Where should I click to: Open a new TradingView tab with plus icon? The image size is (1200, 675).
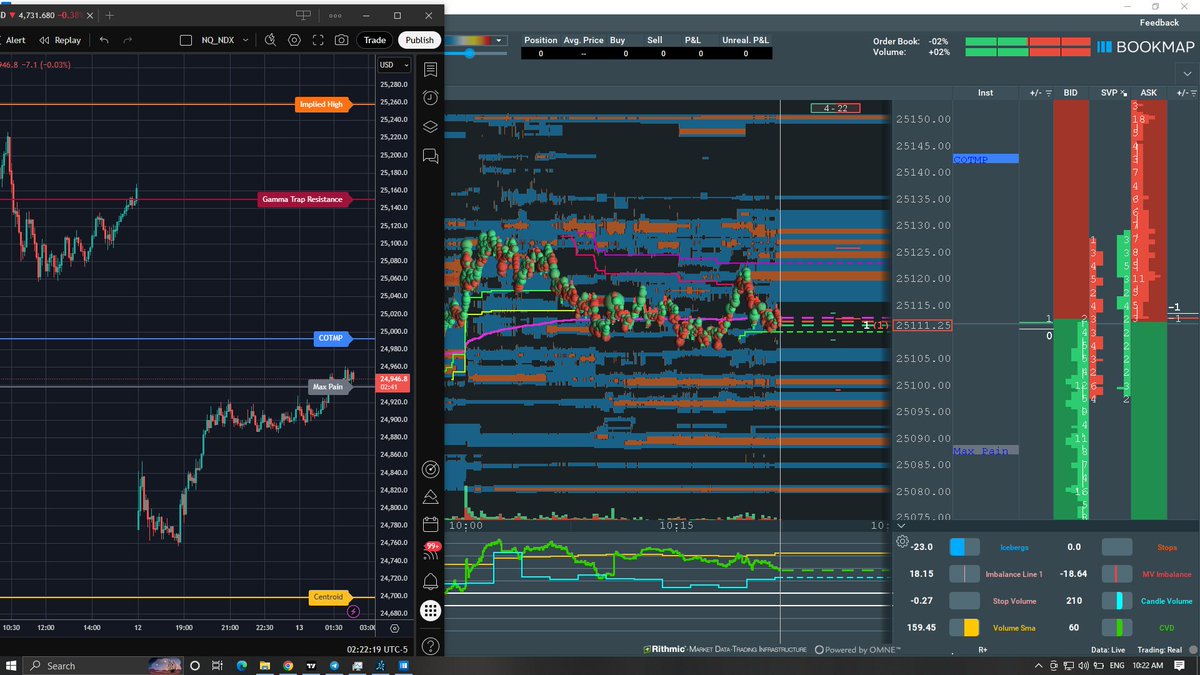(x=109, y=15)
